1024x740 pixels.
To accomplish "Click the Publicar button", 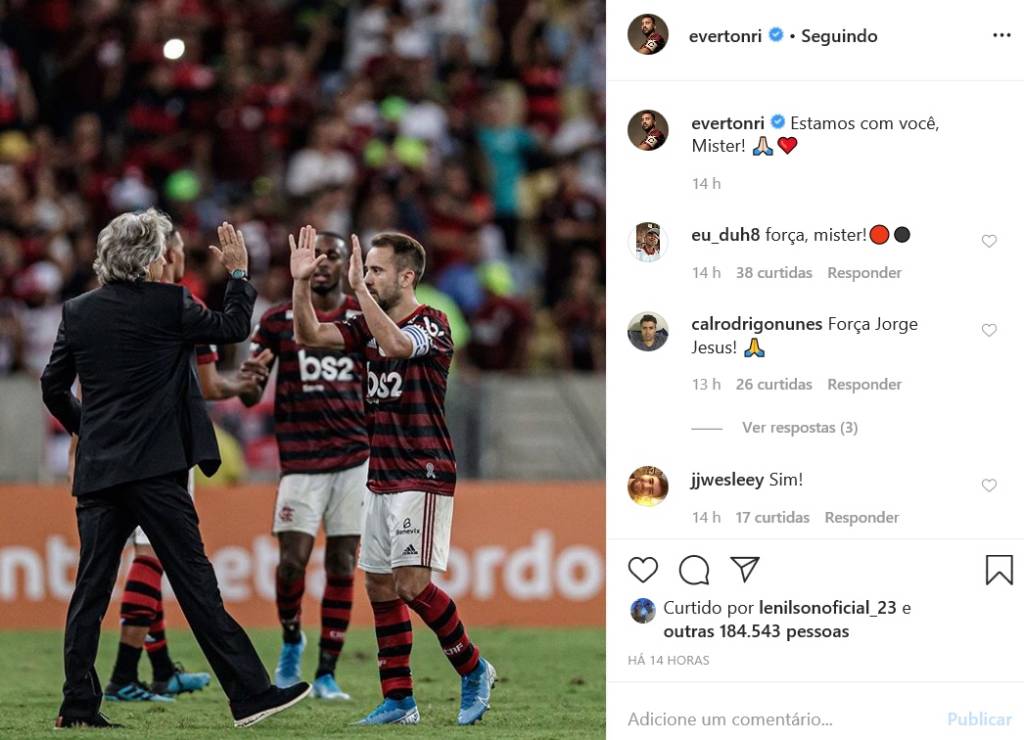I will point(979,719).
